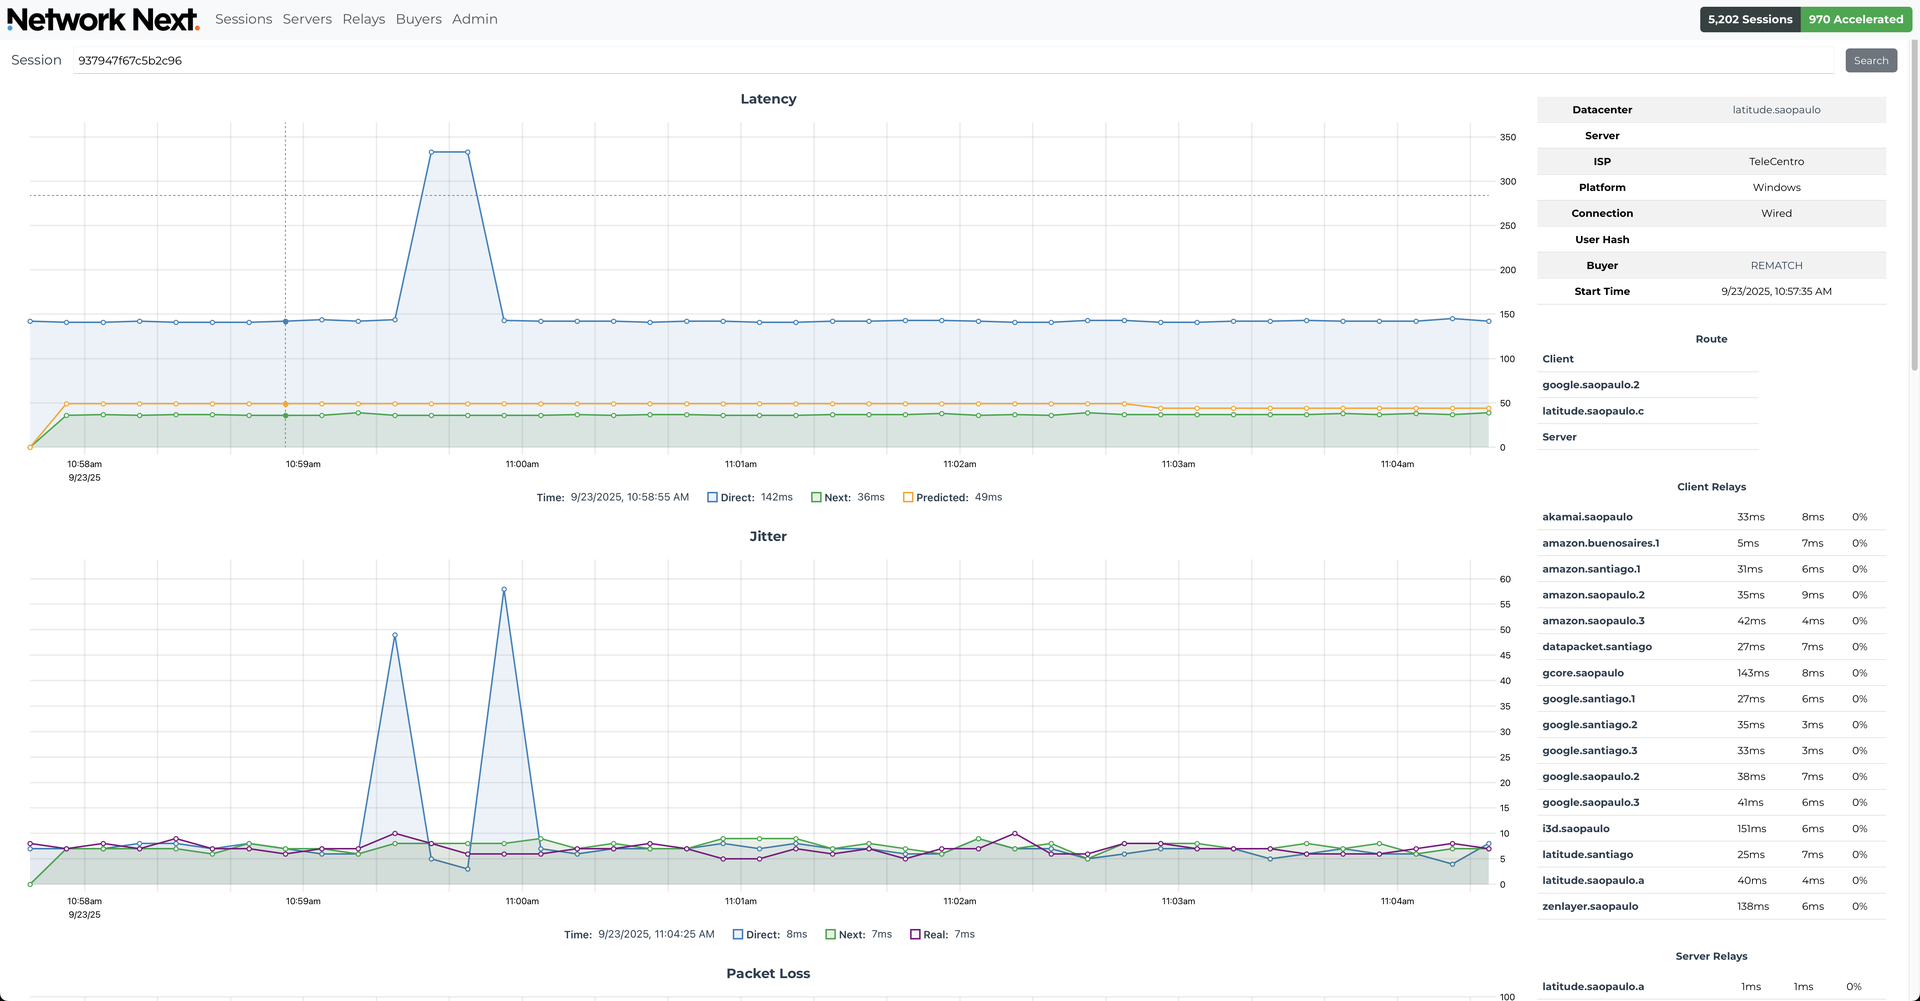The width and height of the screenshot is (1920, 1001).
Task: Open the Buyers page
Action: (418, 19)
